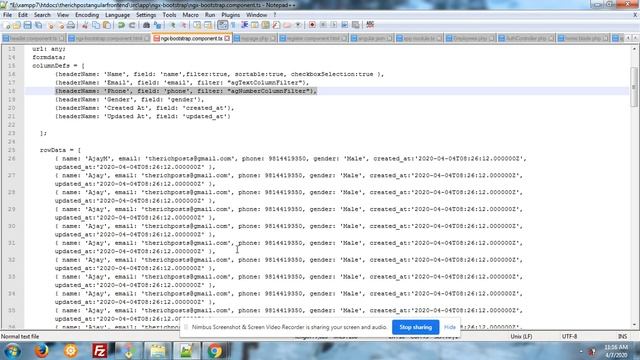Open FileZilla from the taskbar
The image size is (640, 360).
100,351
